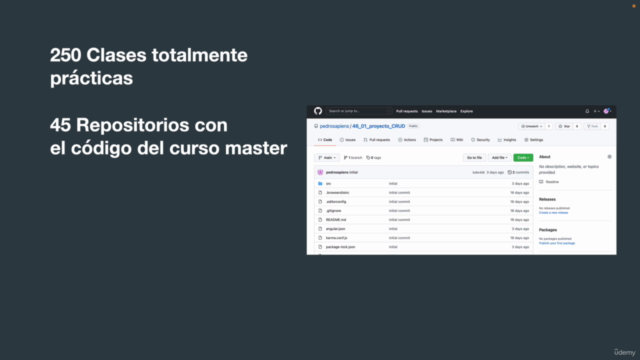640x360 pixels.
Task: Select the repository Issues tab
Action: coord(348,140)
